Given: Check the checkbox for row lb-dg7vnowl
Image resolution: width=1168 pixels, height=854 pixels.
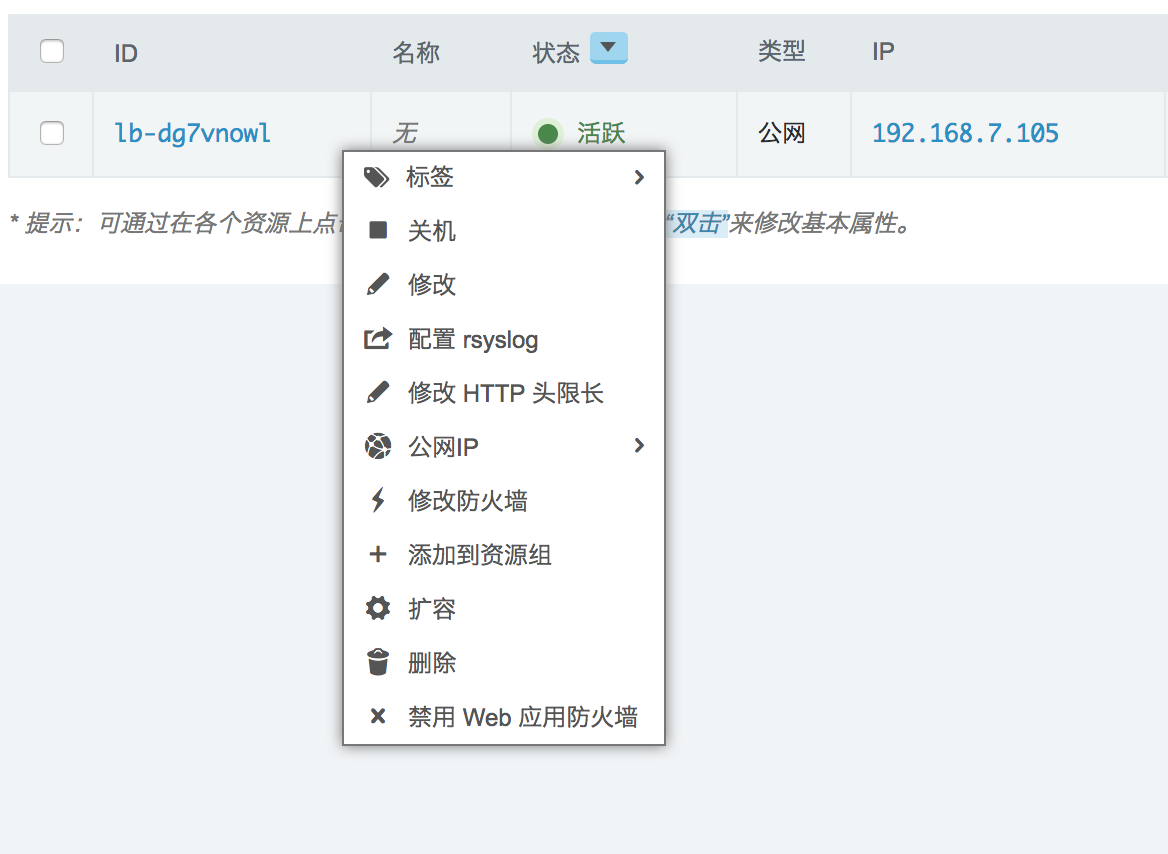Looking at the screenshot, I should [52, 133].
